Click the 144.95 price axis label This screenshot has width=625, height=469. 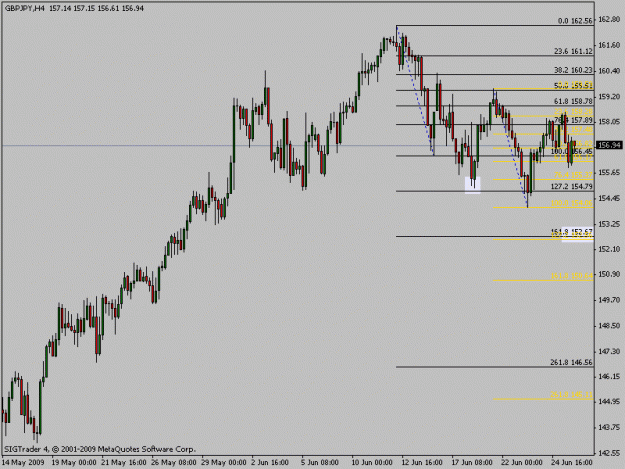pos(609,401)
